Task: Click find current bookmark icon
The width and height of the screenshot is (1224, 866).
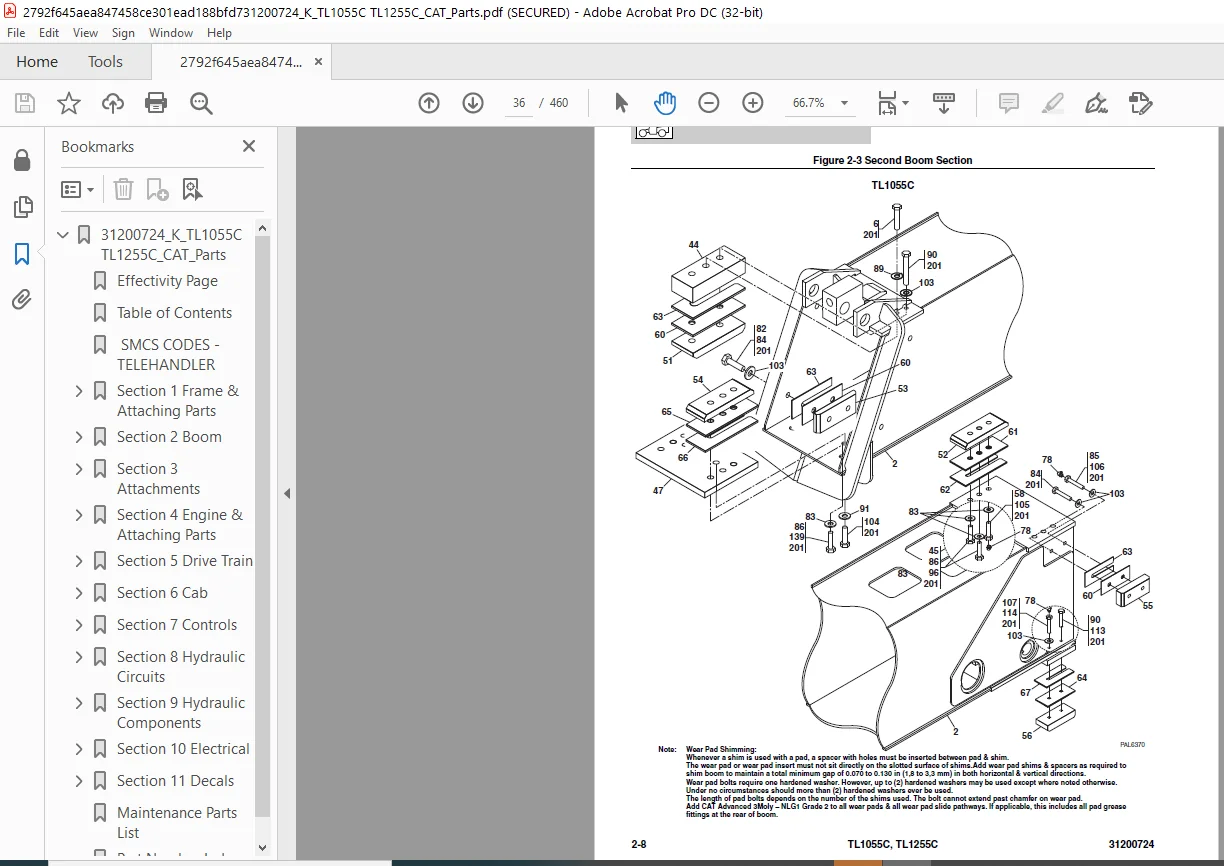Action: (192, 189)
